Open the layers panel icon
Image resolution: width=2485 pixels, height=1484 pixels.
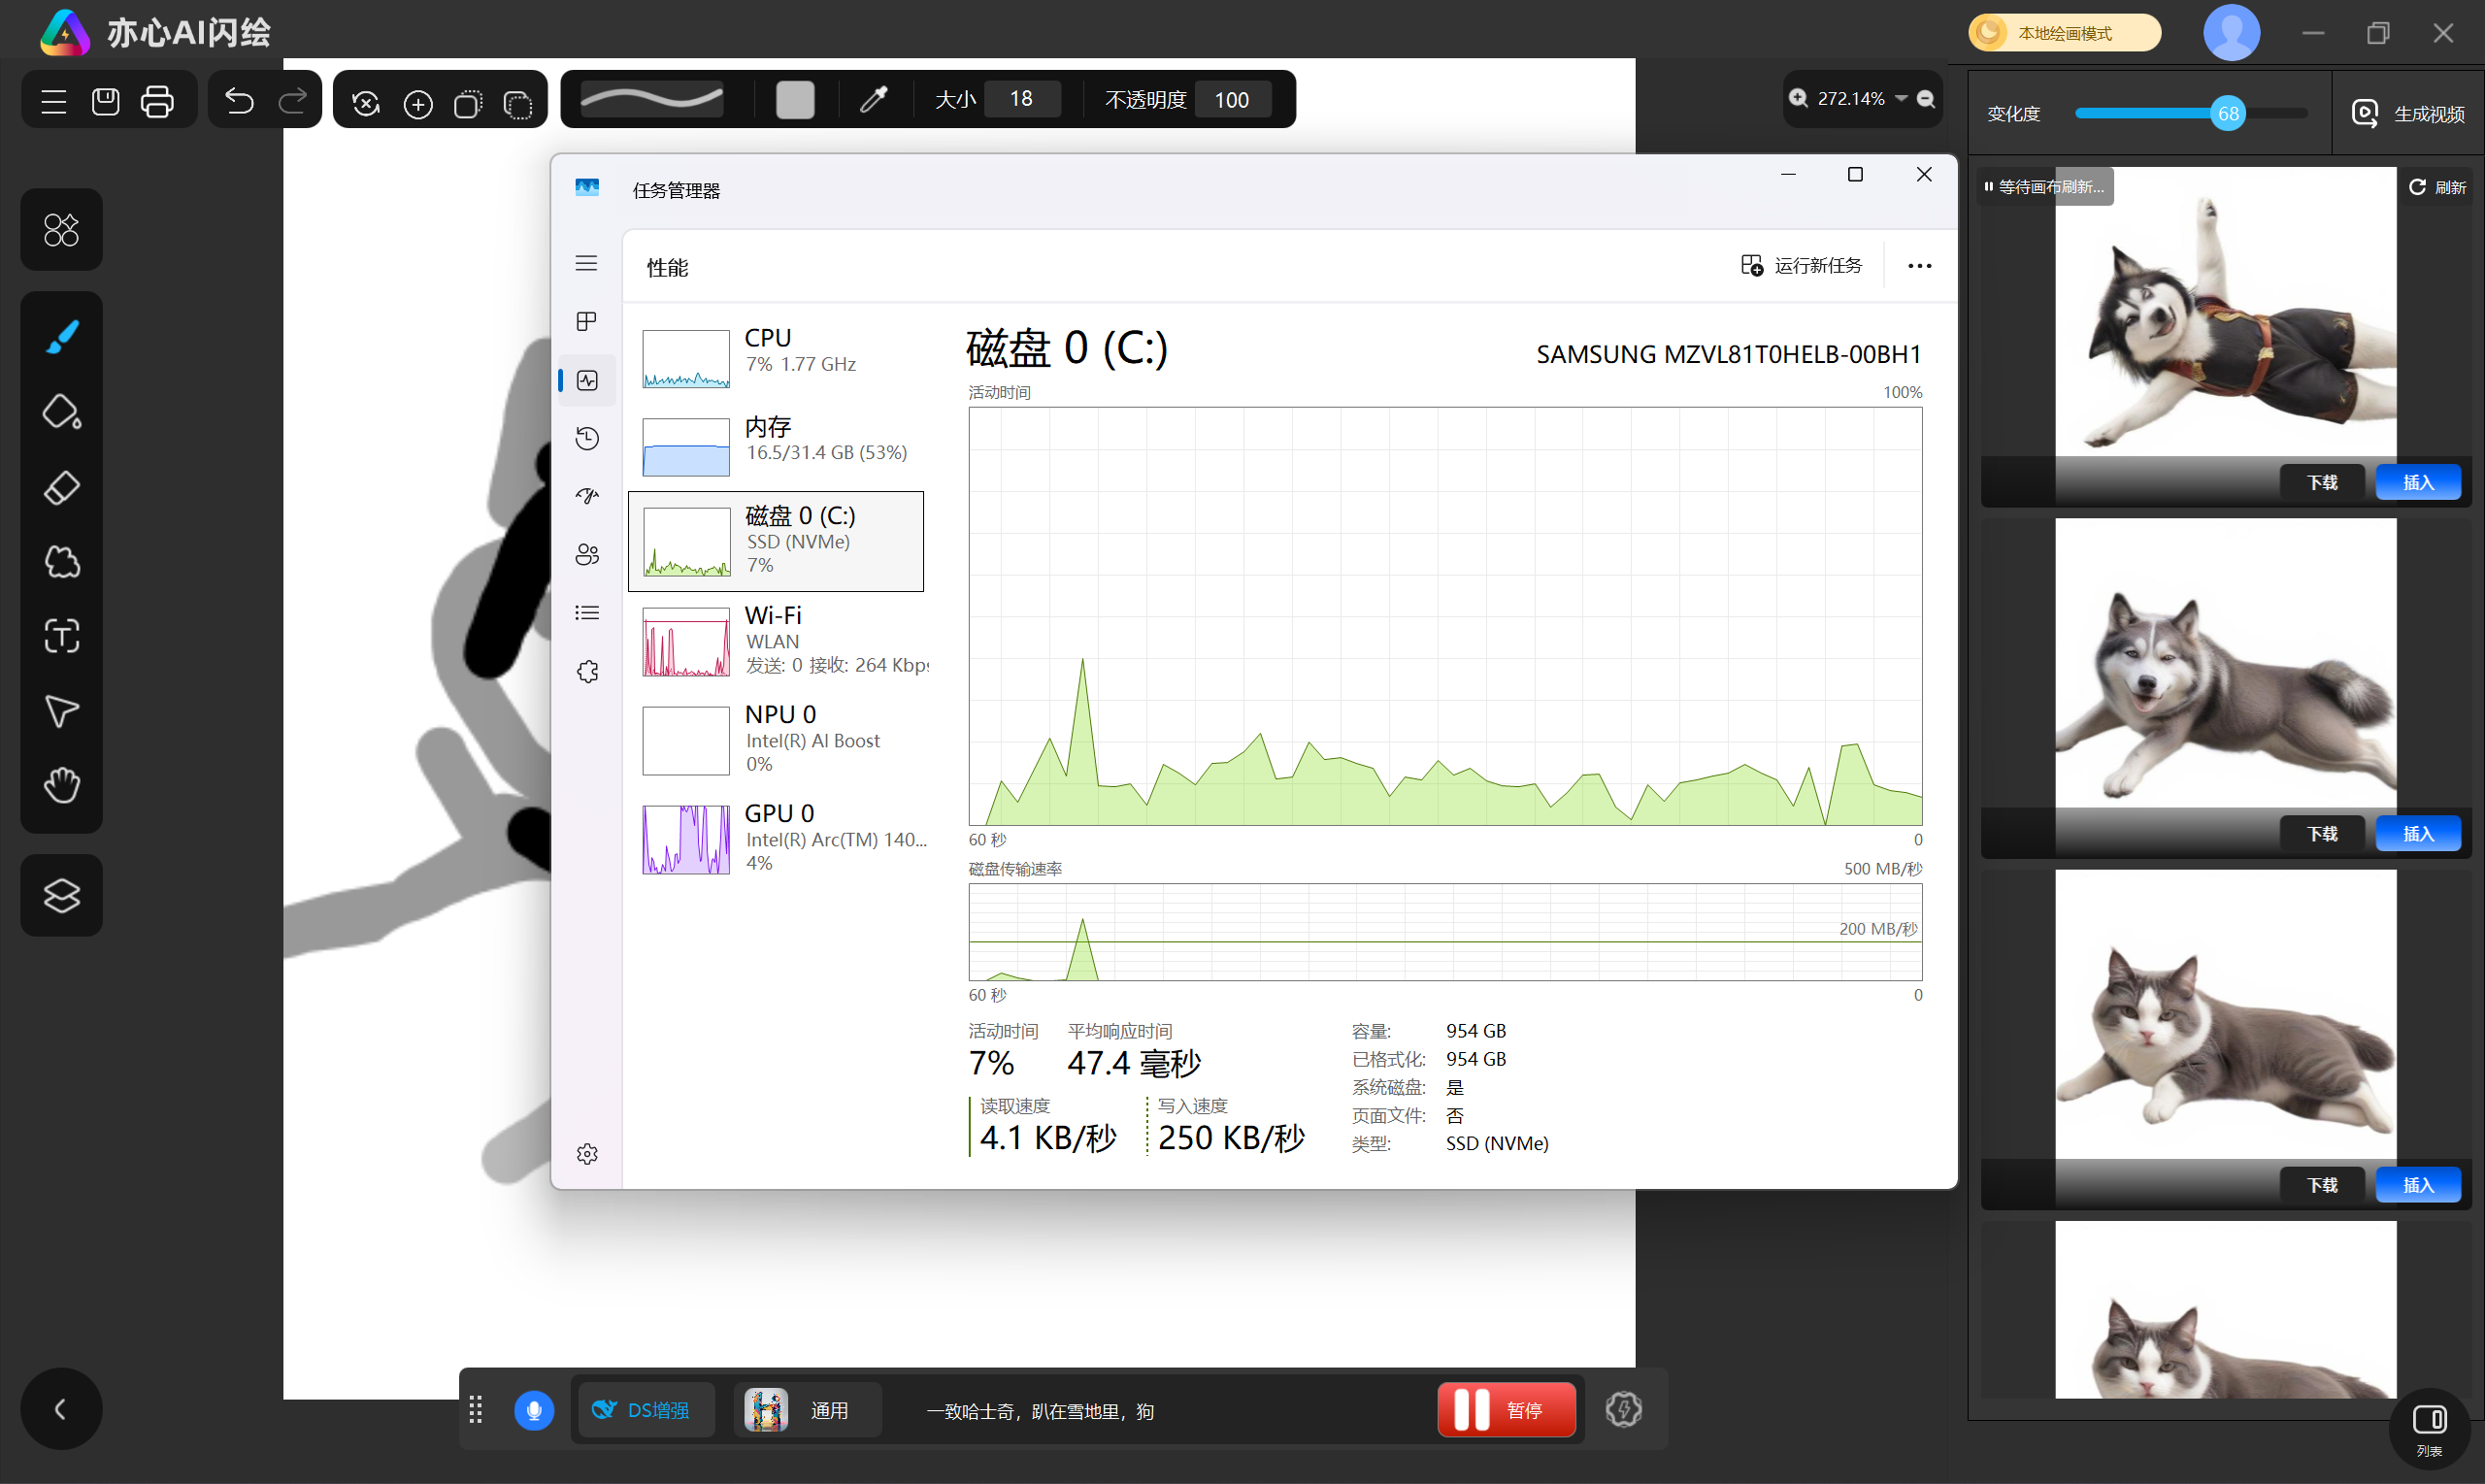tap(62, 895)
